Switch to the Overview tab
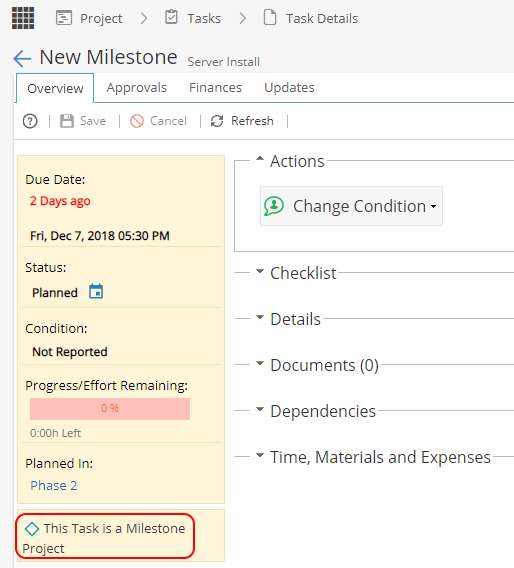Image resolution: width=514 pixels, height=568 pixels. point(55,88)
